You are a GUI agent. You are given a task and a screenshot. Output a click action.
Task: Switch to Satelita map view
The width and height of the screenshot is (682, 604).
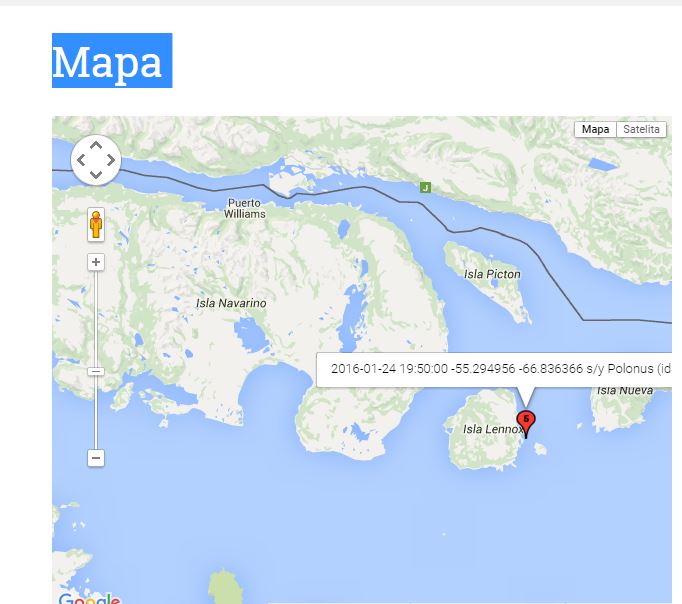(x=641, y=129)
